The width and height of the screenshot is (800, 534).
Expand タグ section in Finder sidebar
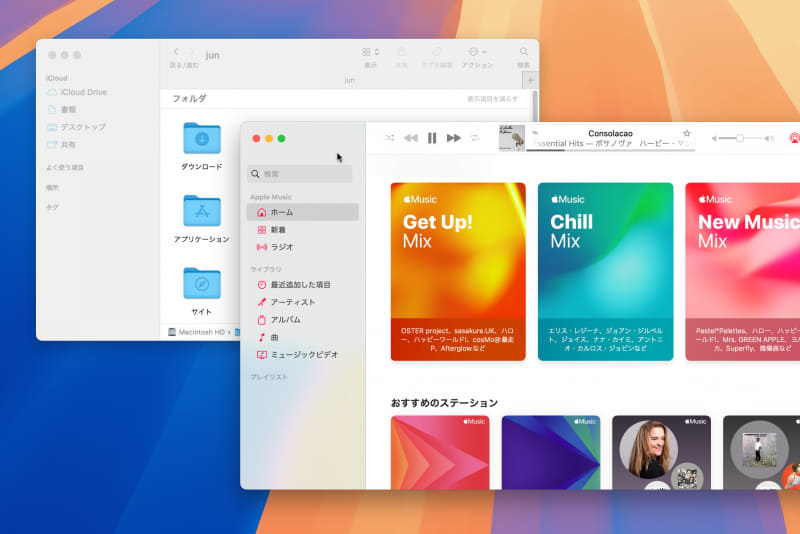(x=52, y=208)
